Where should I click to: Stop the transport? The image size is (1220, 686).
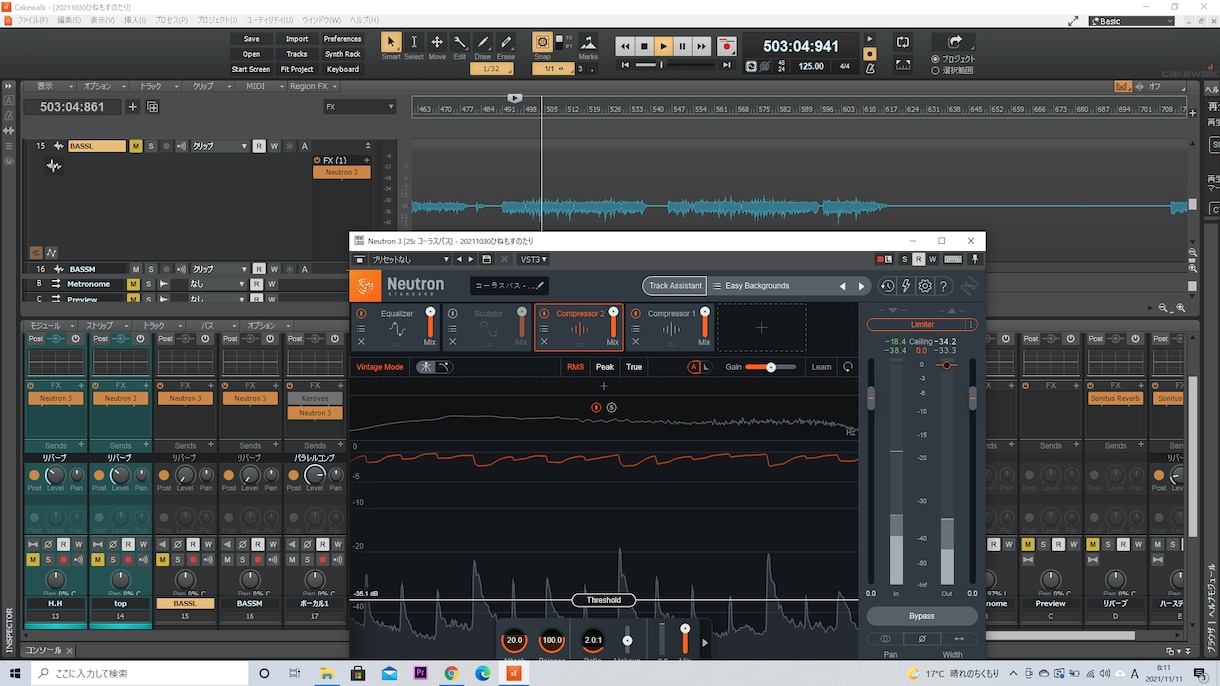645,46
